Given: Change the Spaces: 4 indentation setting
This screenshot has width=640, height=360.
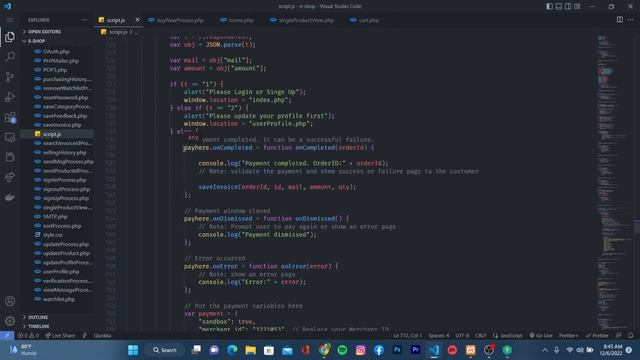Looking at the screenshot, I should pos(439,336).
